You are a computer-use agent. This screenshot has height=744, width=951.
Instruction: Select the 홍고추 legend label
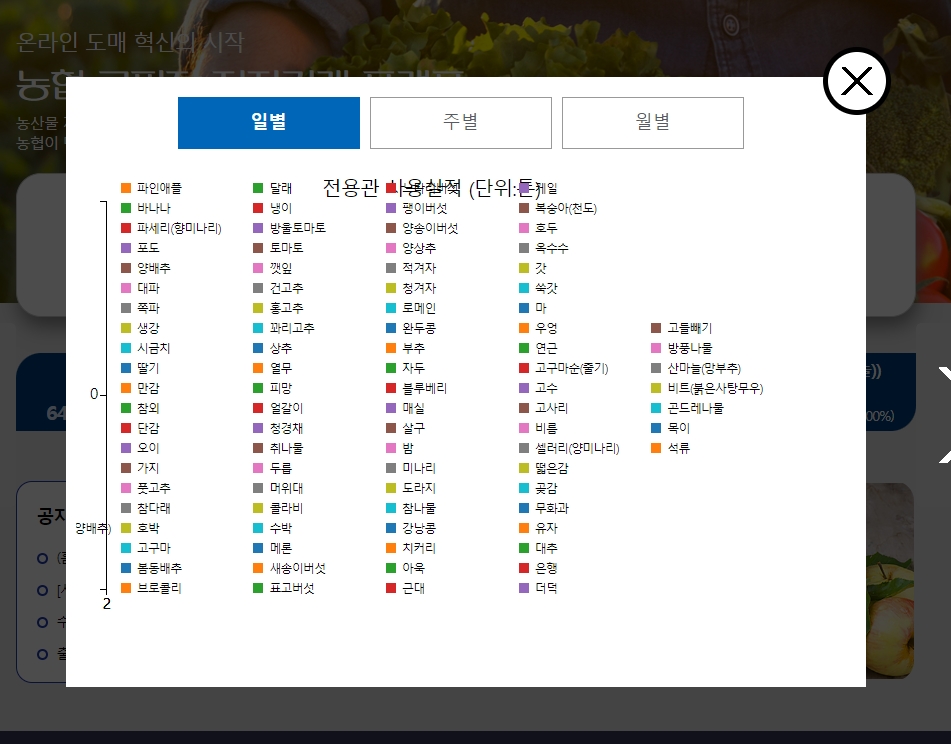(x=286, y=308)
